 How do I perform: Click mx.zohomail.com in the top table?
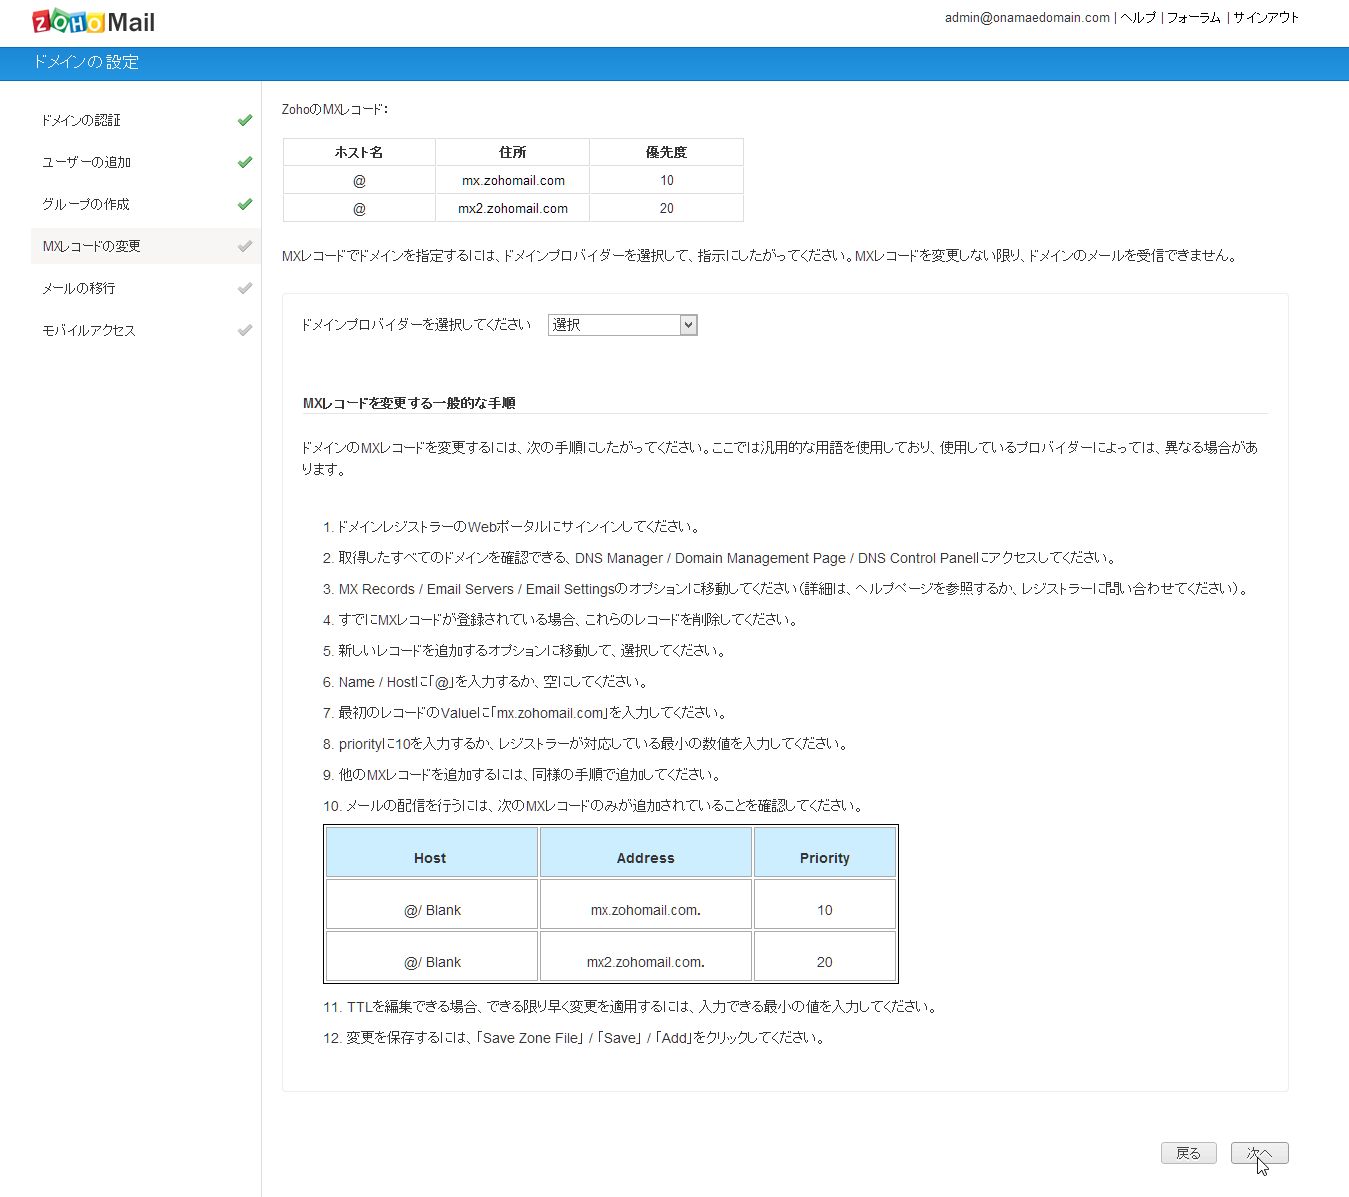(x=513, y=181)
